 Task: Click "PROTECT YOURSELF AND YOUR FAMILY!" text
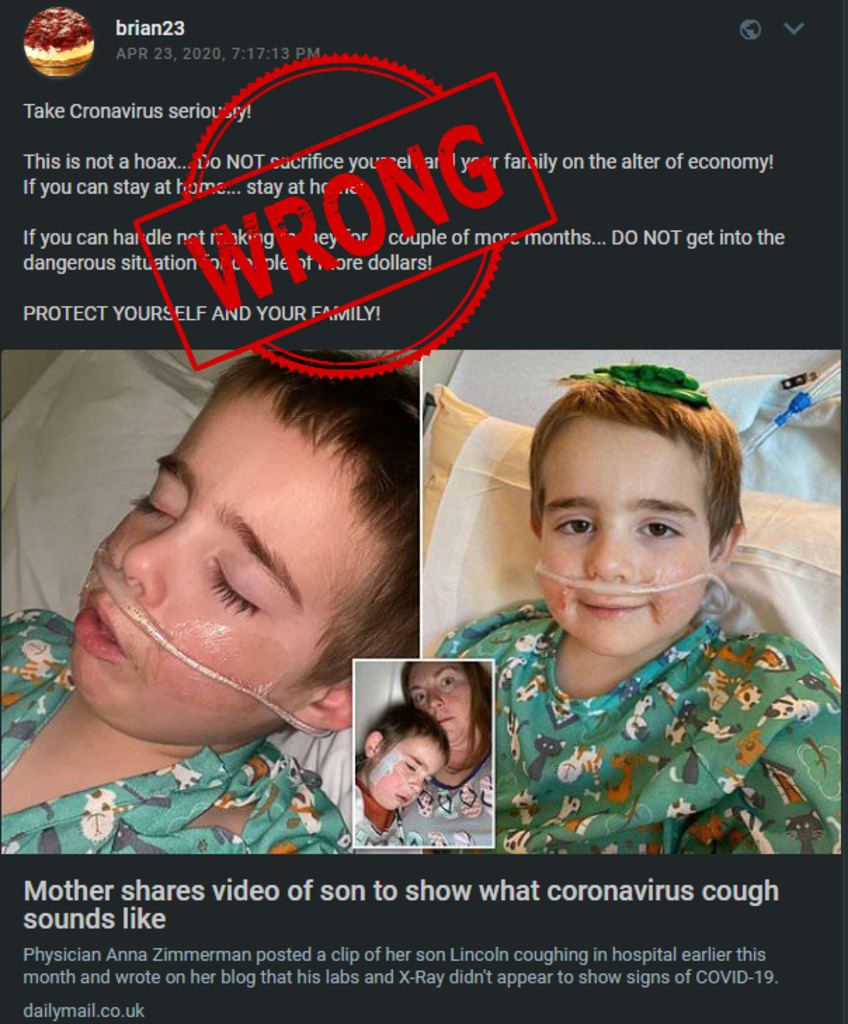coord(202,313)
